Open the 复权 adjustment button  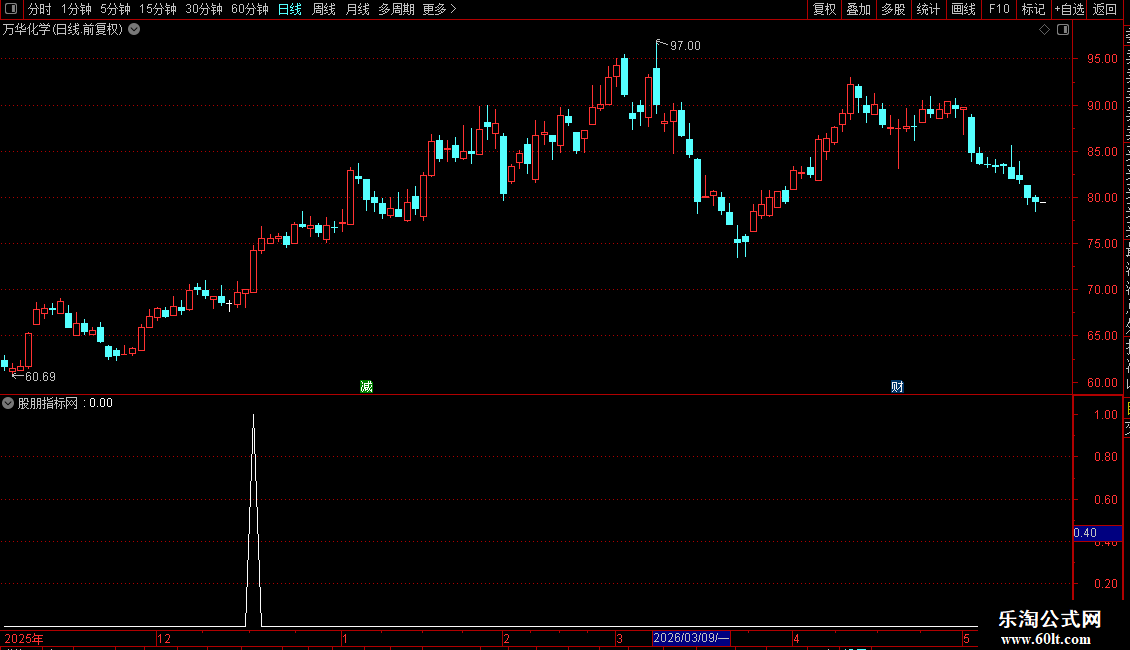click(824, 9)
